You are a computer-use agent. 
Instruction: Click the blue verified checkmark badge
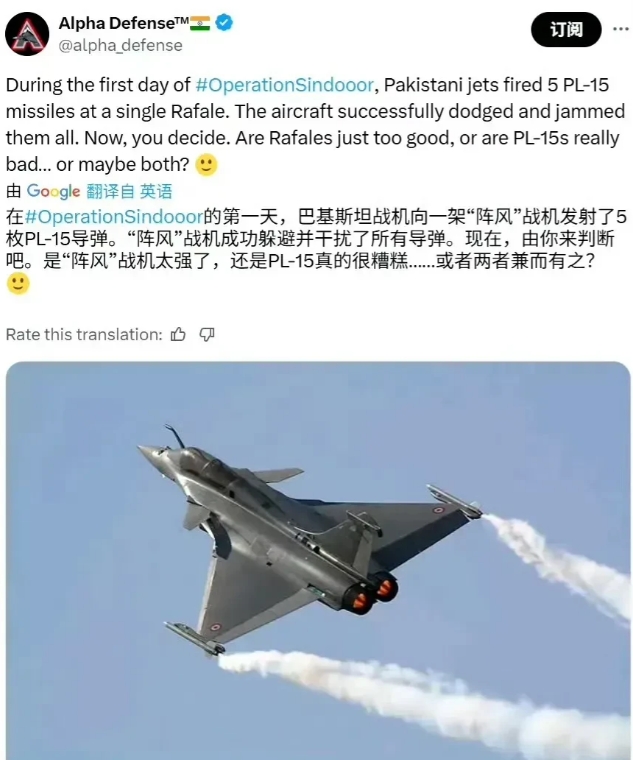pyautogui.click(x=223, y=22)
